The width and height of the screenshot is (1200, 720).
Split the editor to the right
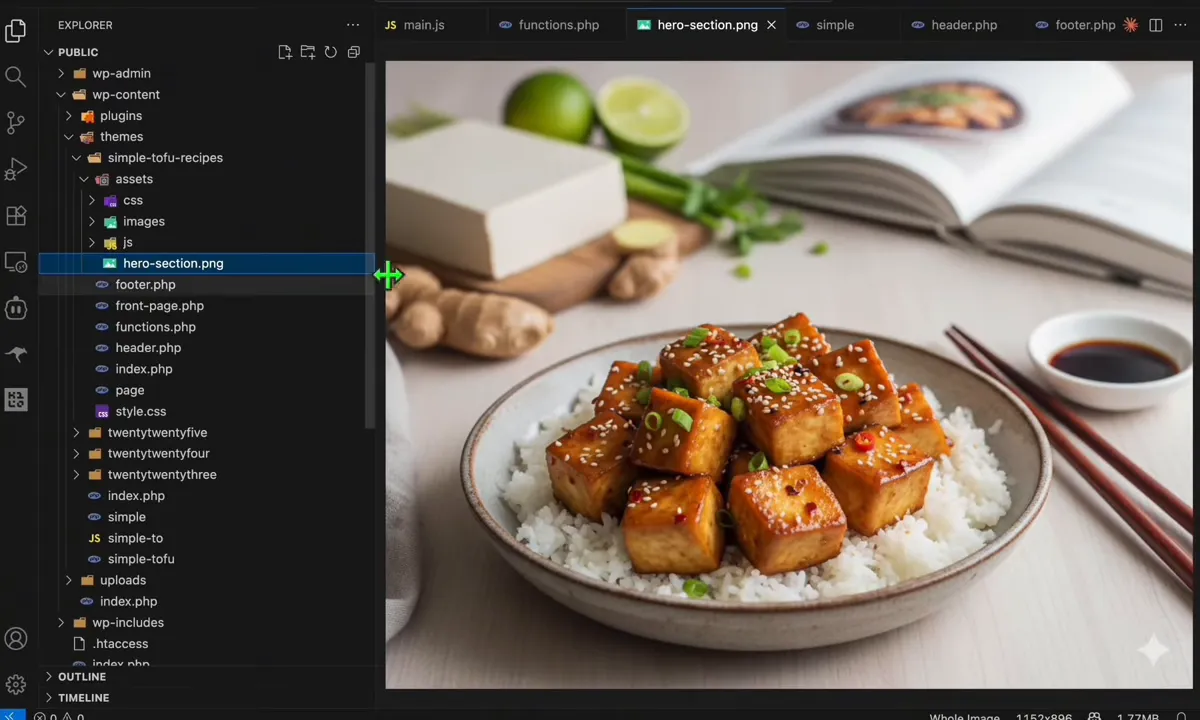point(1156,25)
